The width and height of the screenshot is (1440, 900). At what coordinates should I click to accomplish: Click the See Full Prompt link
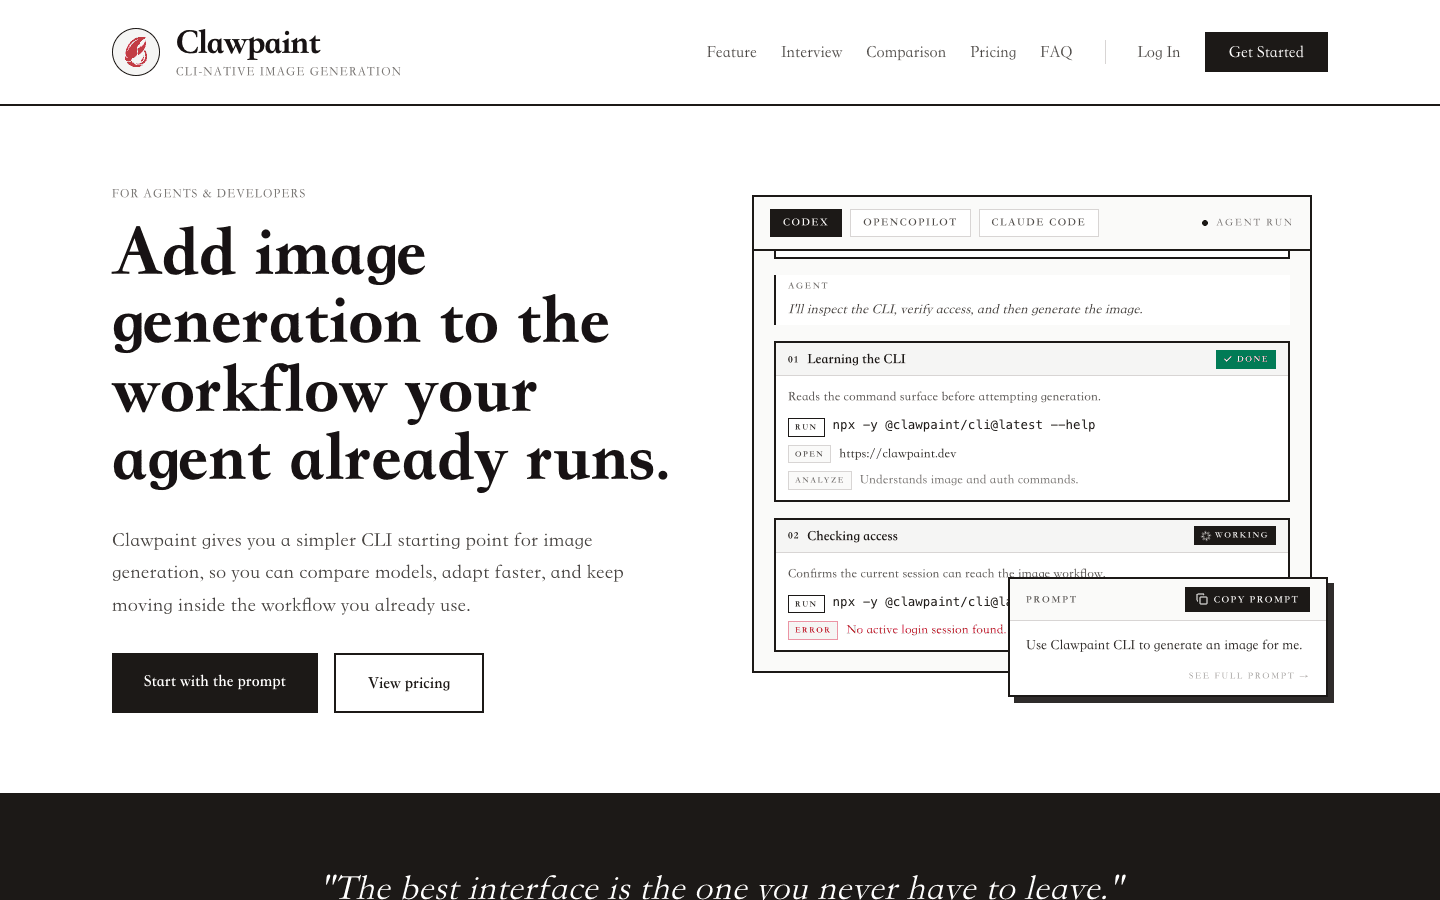pos(1249,676)
